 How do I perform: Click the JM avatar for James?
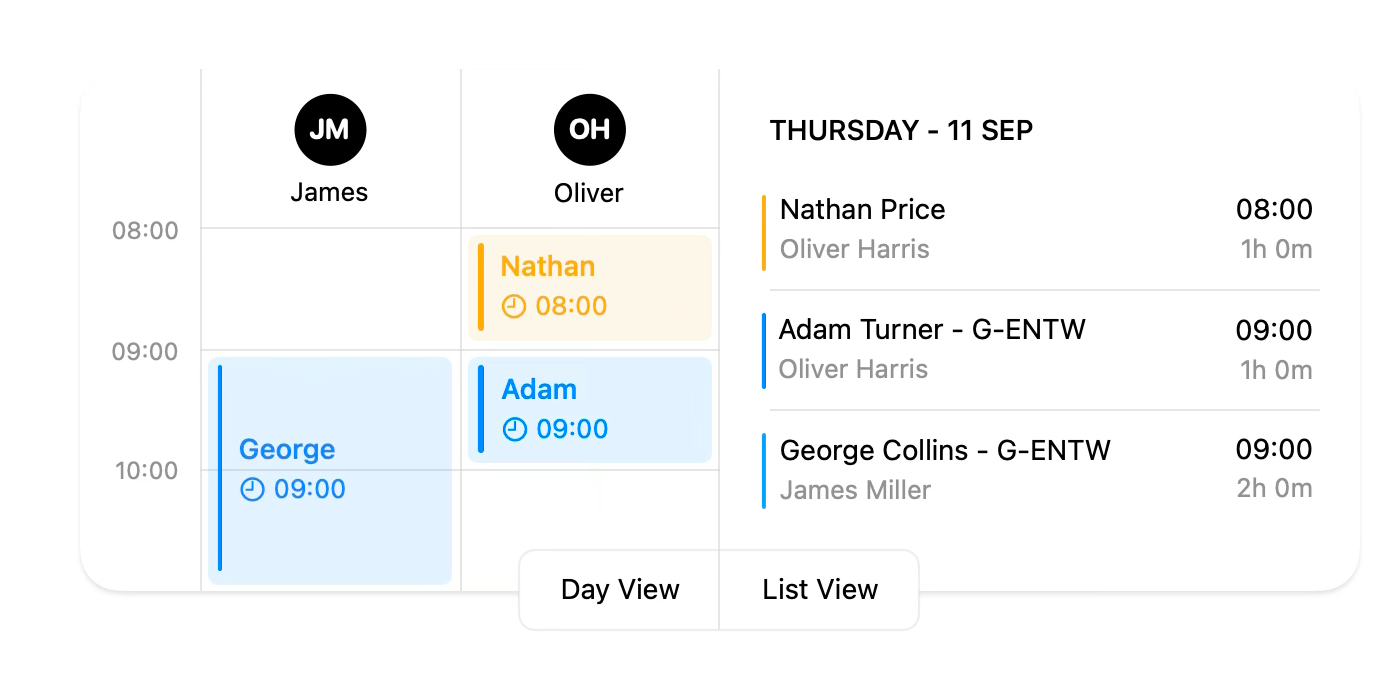coord(330,129)
